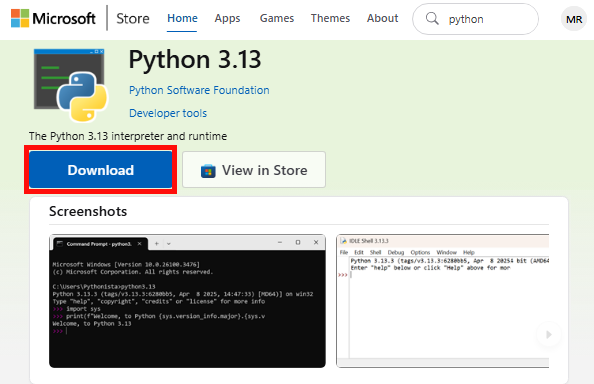Focus the search box containing python

click(475, 19)
